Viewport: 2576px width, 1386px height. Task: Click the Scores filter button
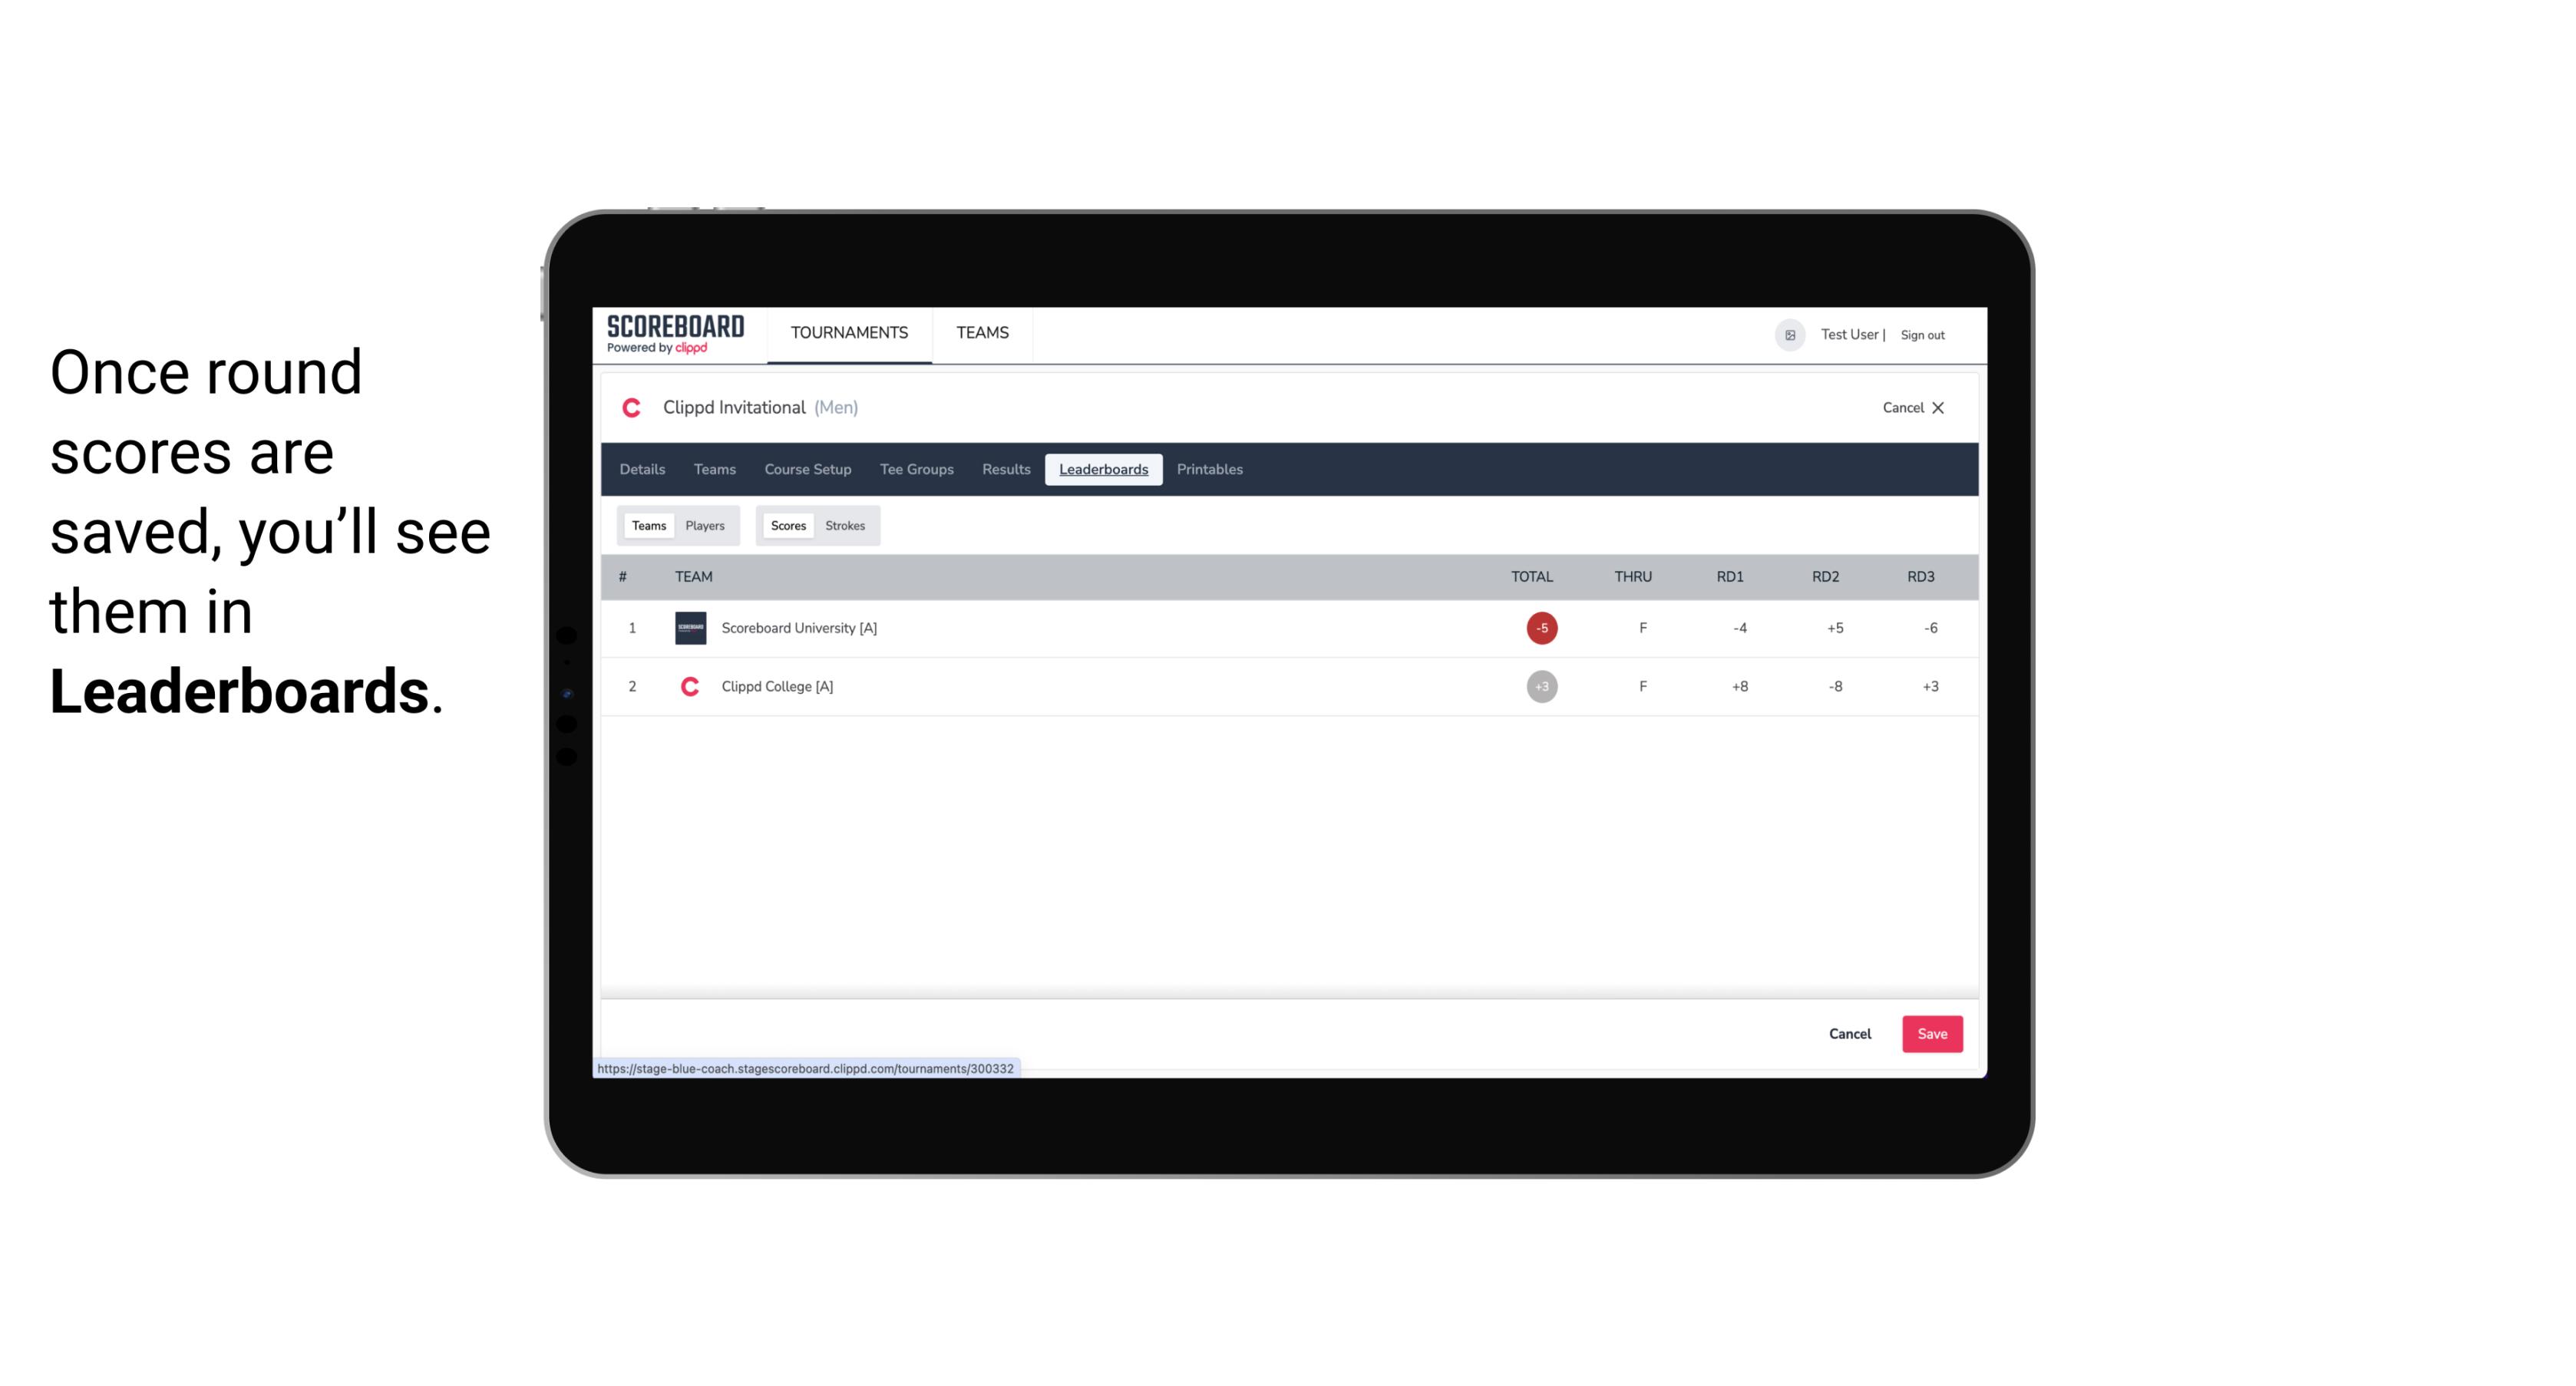click(787, 524)
